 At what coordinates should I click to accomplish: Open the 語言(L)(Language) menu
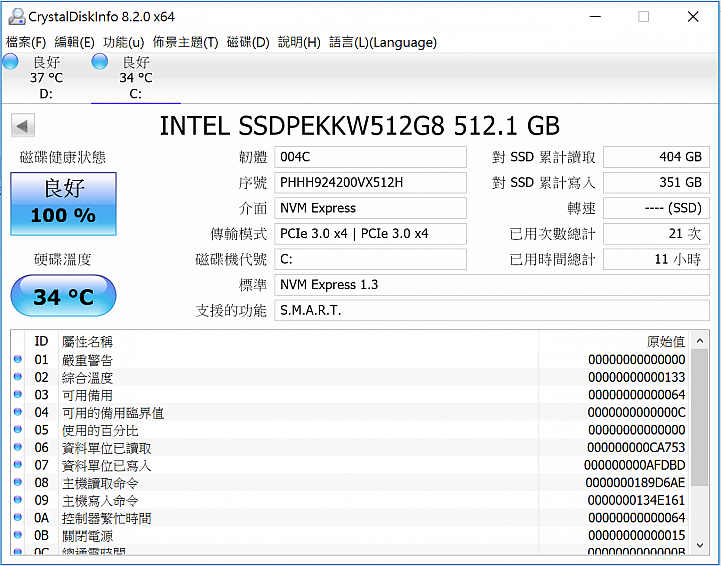tap(383, 42)
